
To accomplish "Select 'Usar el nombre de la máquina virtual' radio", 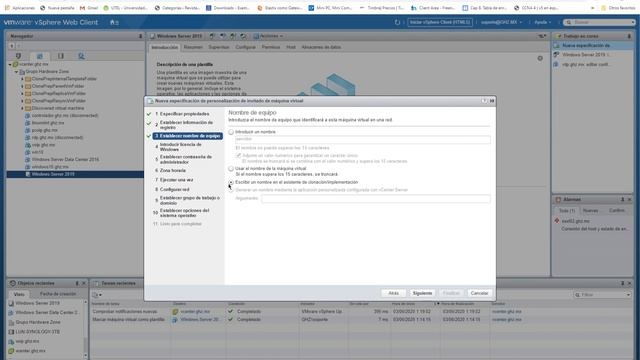I will (231, 169).
